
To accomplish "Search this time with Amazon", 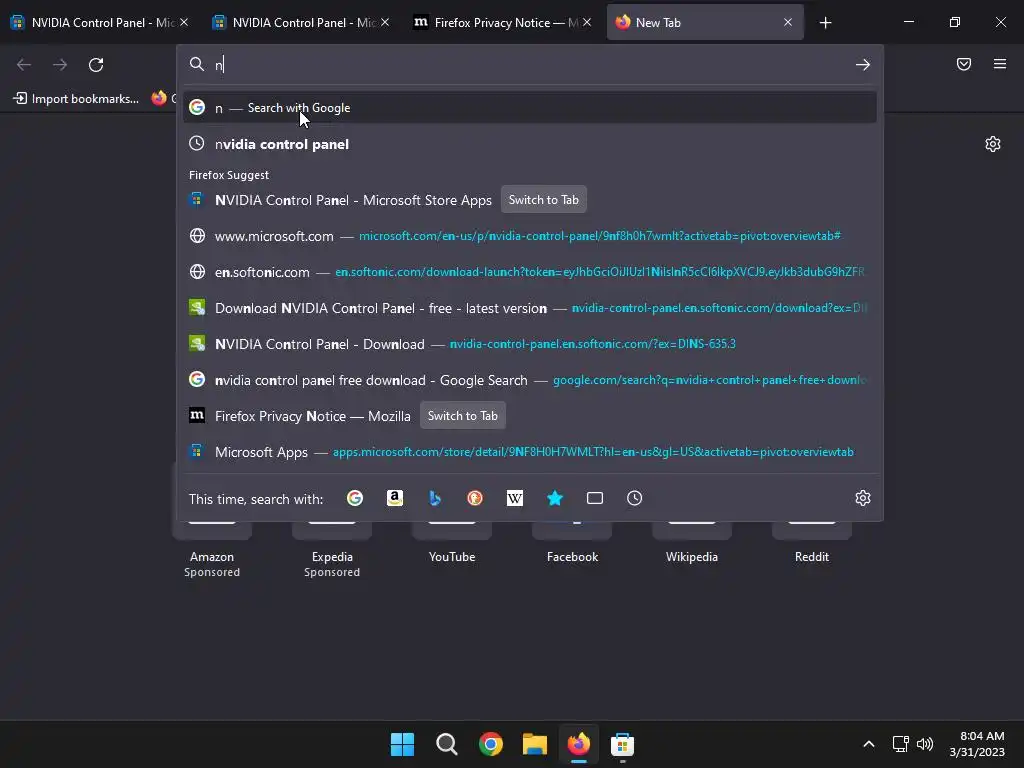I will pyautogui.click(x=395, y=498).
